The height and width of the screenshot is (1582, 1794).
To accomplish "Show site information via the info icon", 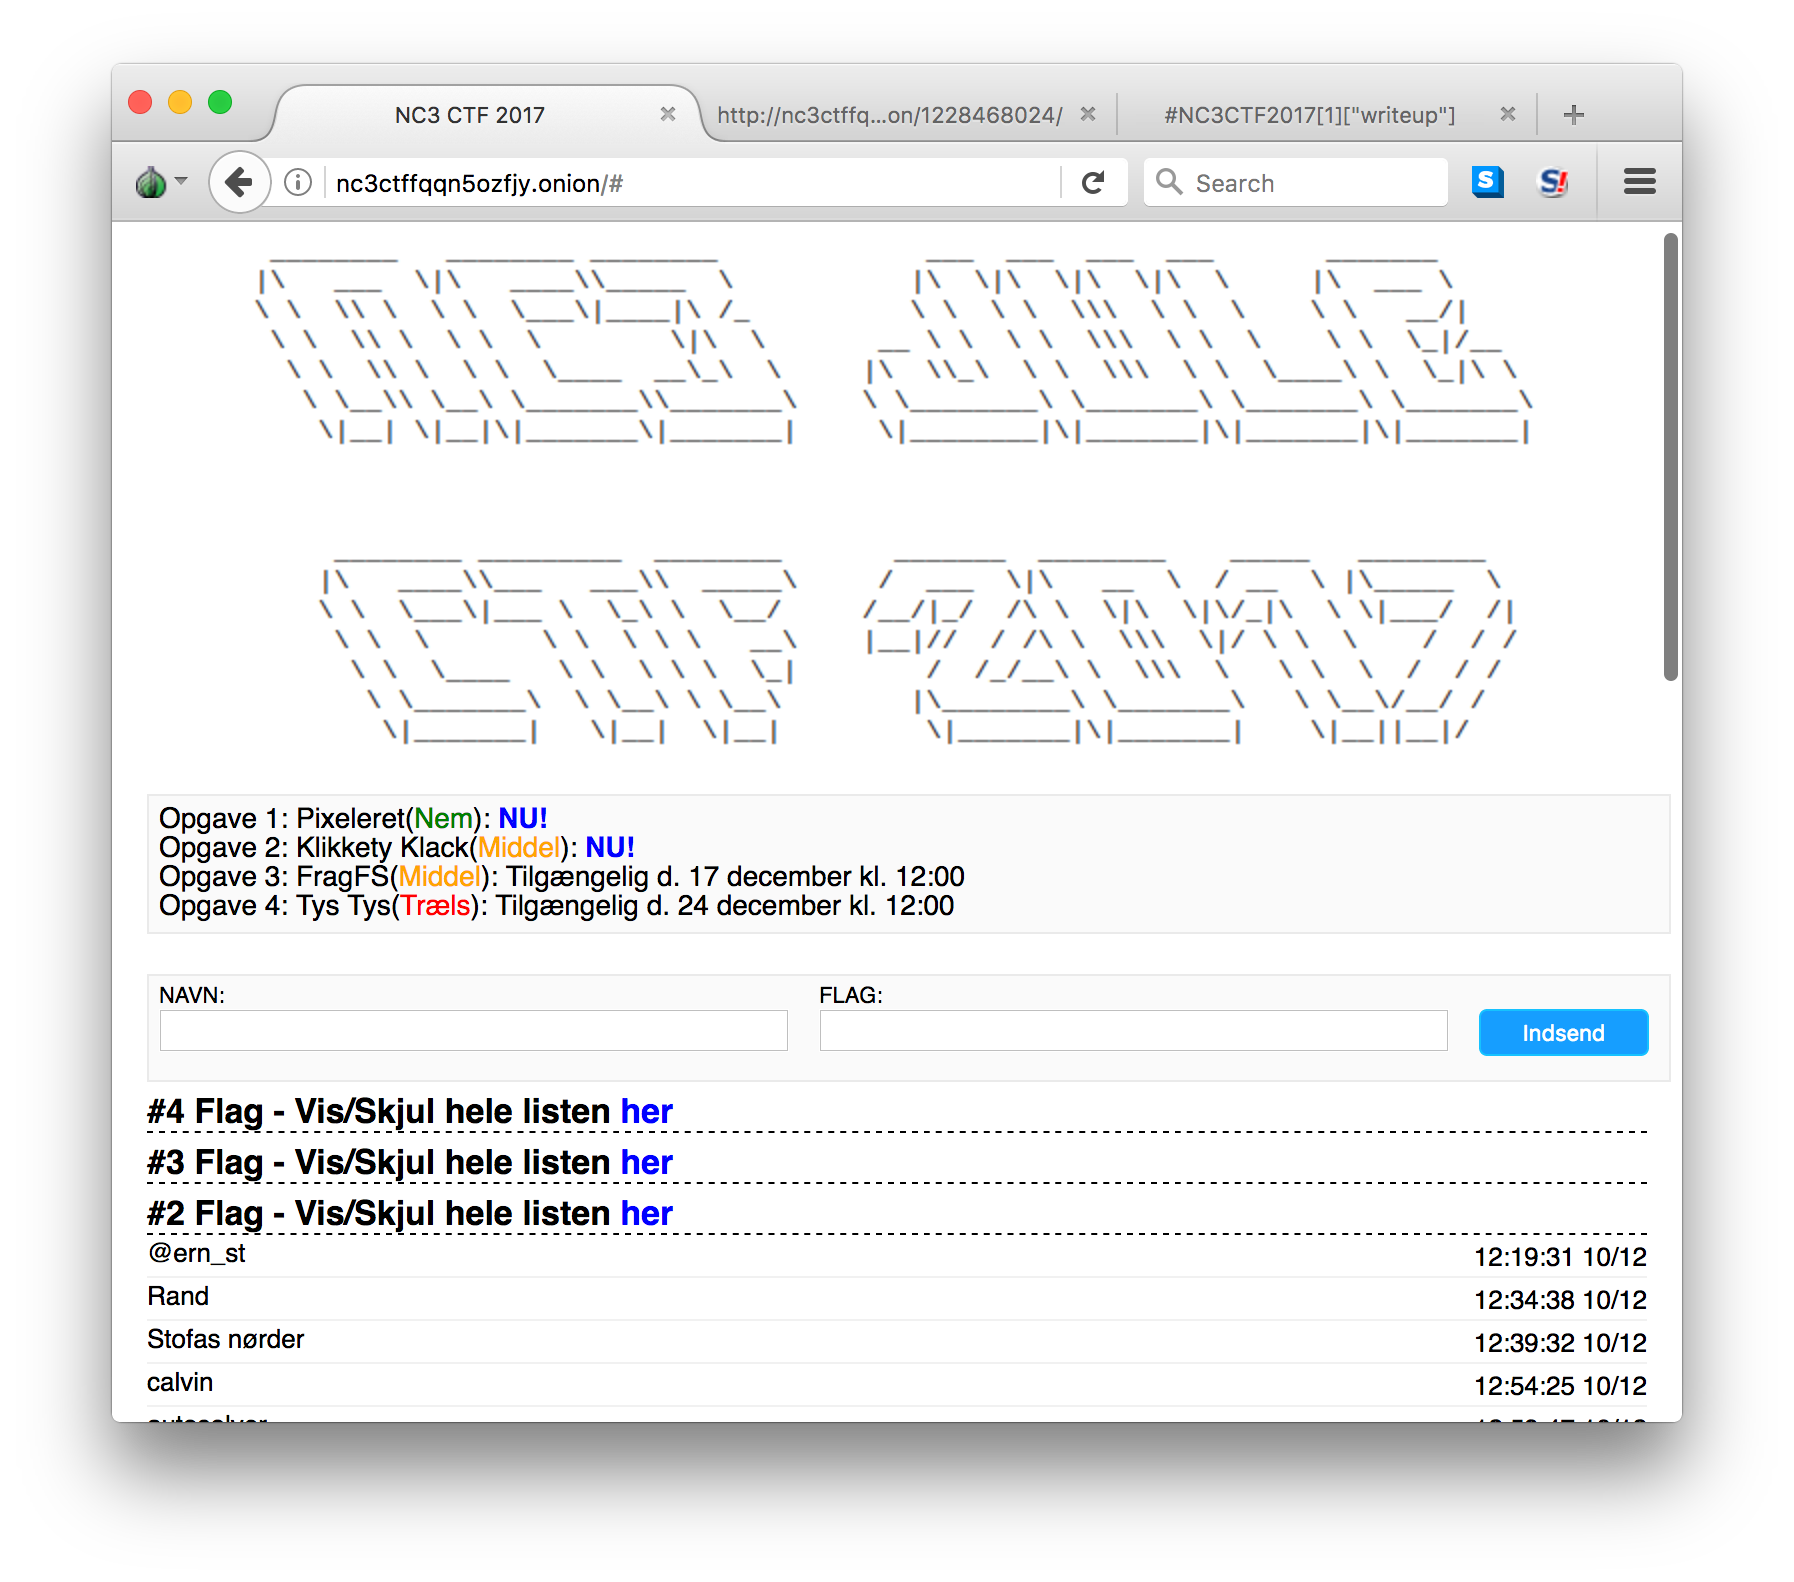I will point(298,182).
